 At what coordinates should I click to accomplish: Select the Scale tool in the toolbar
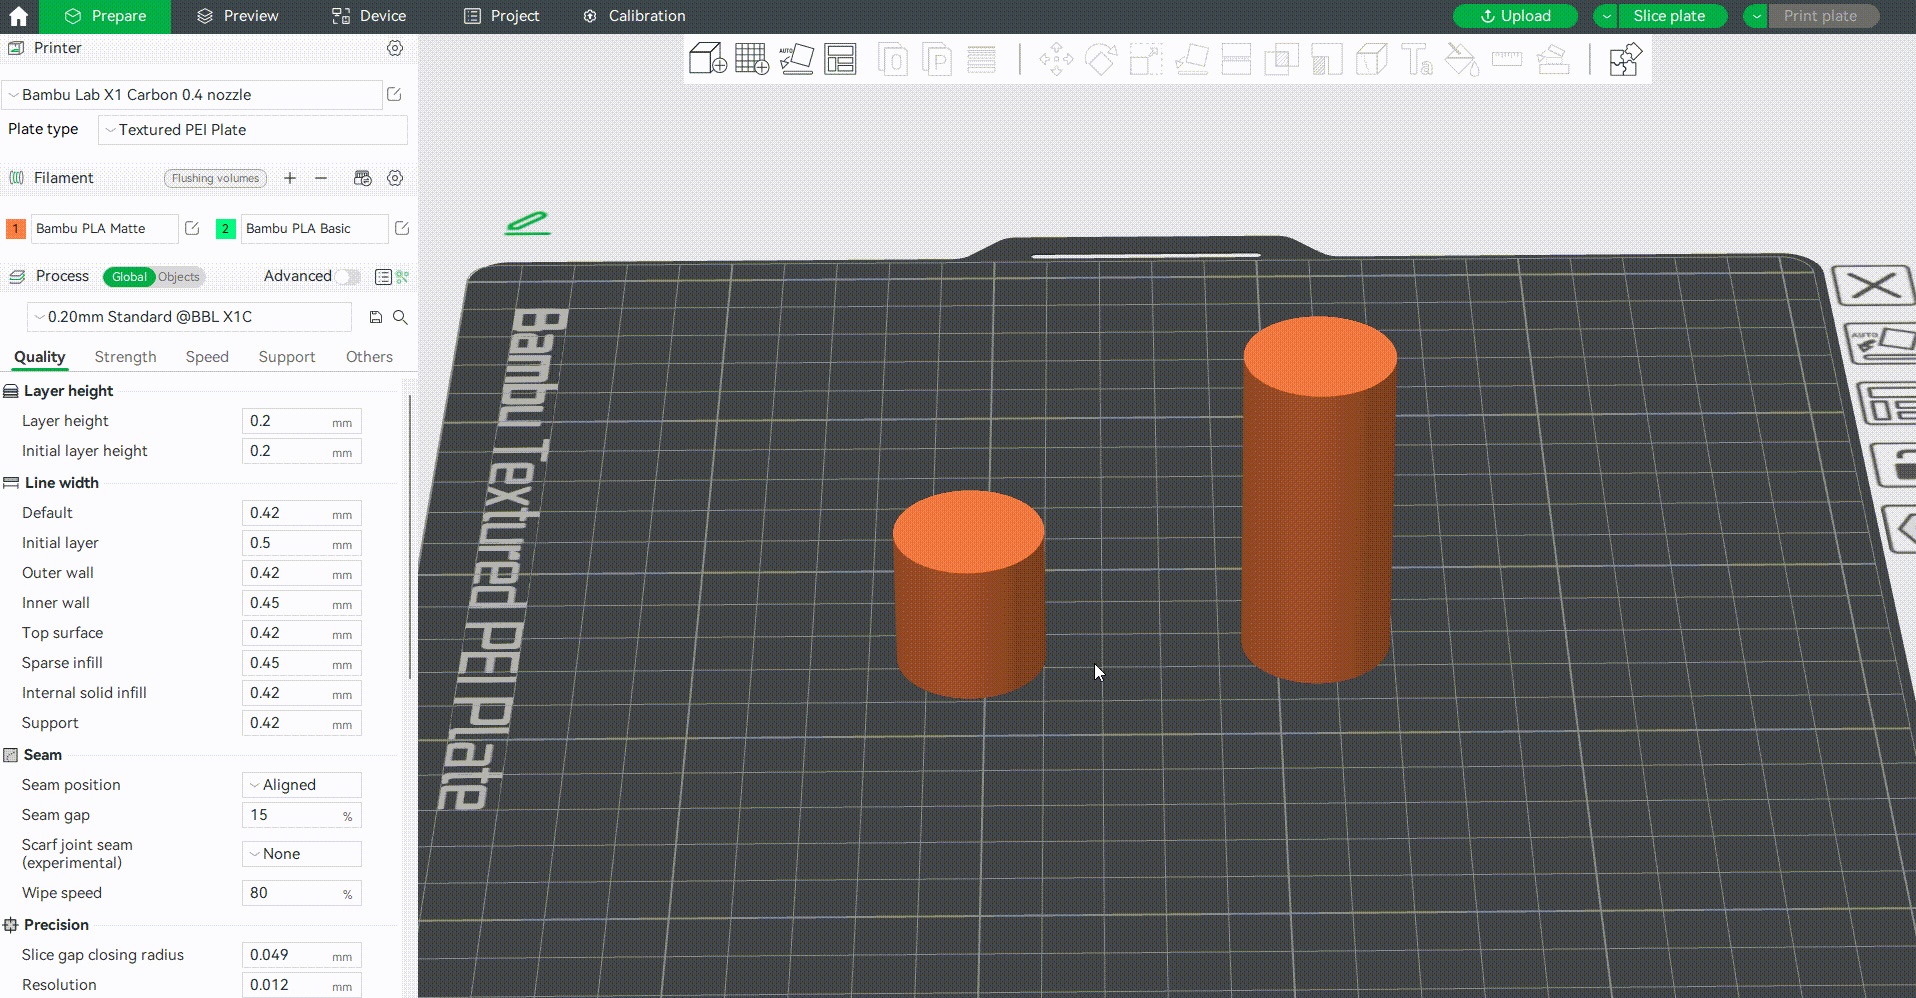[1146, 59]
